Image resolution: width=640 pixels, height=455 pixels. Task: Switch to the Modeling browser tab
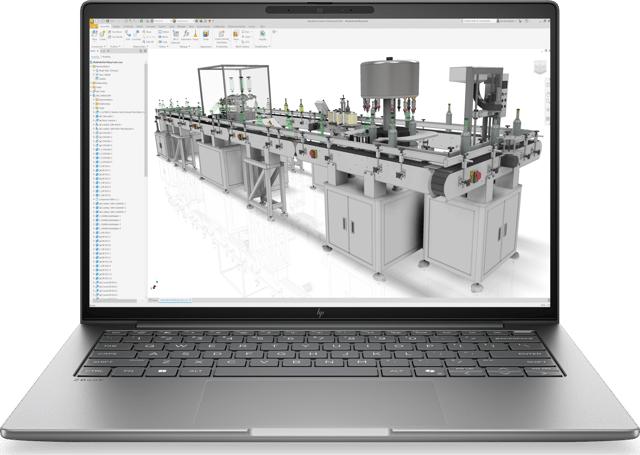click(x=106, y=57)
